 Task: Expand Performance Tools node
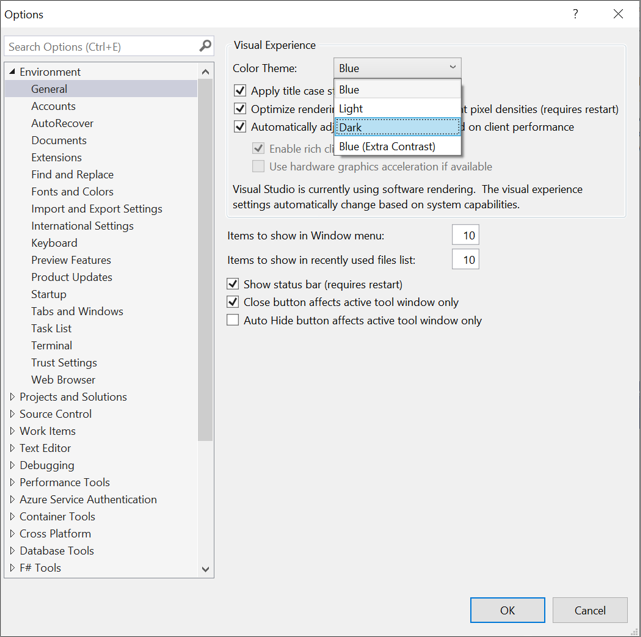pos(12,482)
